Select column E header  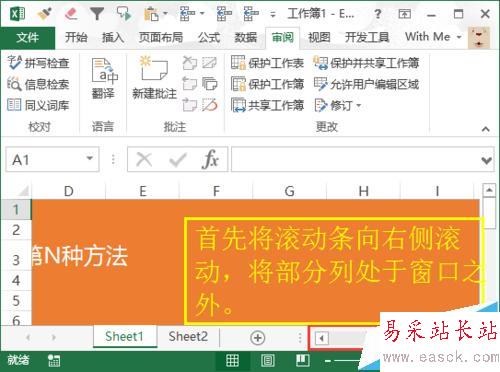point(143,191)
